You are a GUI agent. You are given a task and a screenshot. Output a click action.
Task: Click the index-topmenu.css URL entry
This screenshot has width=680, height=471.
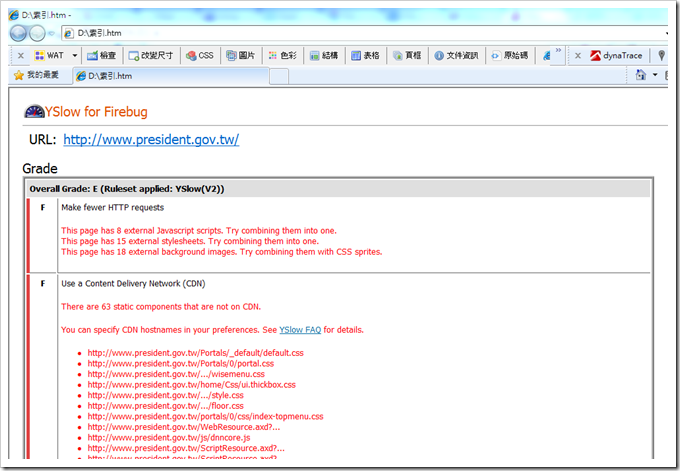[x=206, y=416]
